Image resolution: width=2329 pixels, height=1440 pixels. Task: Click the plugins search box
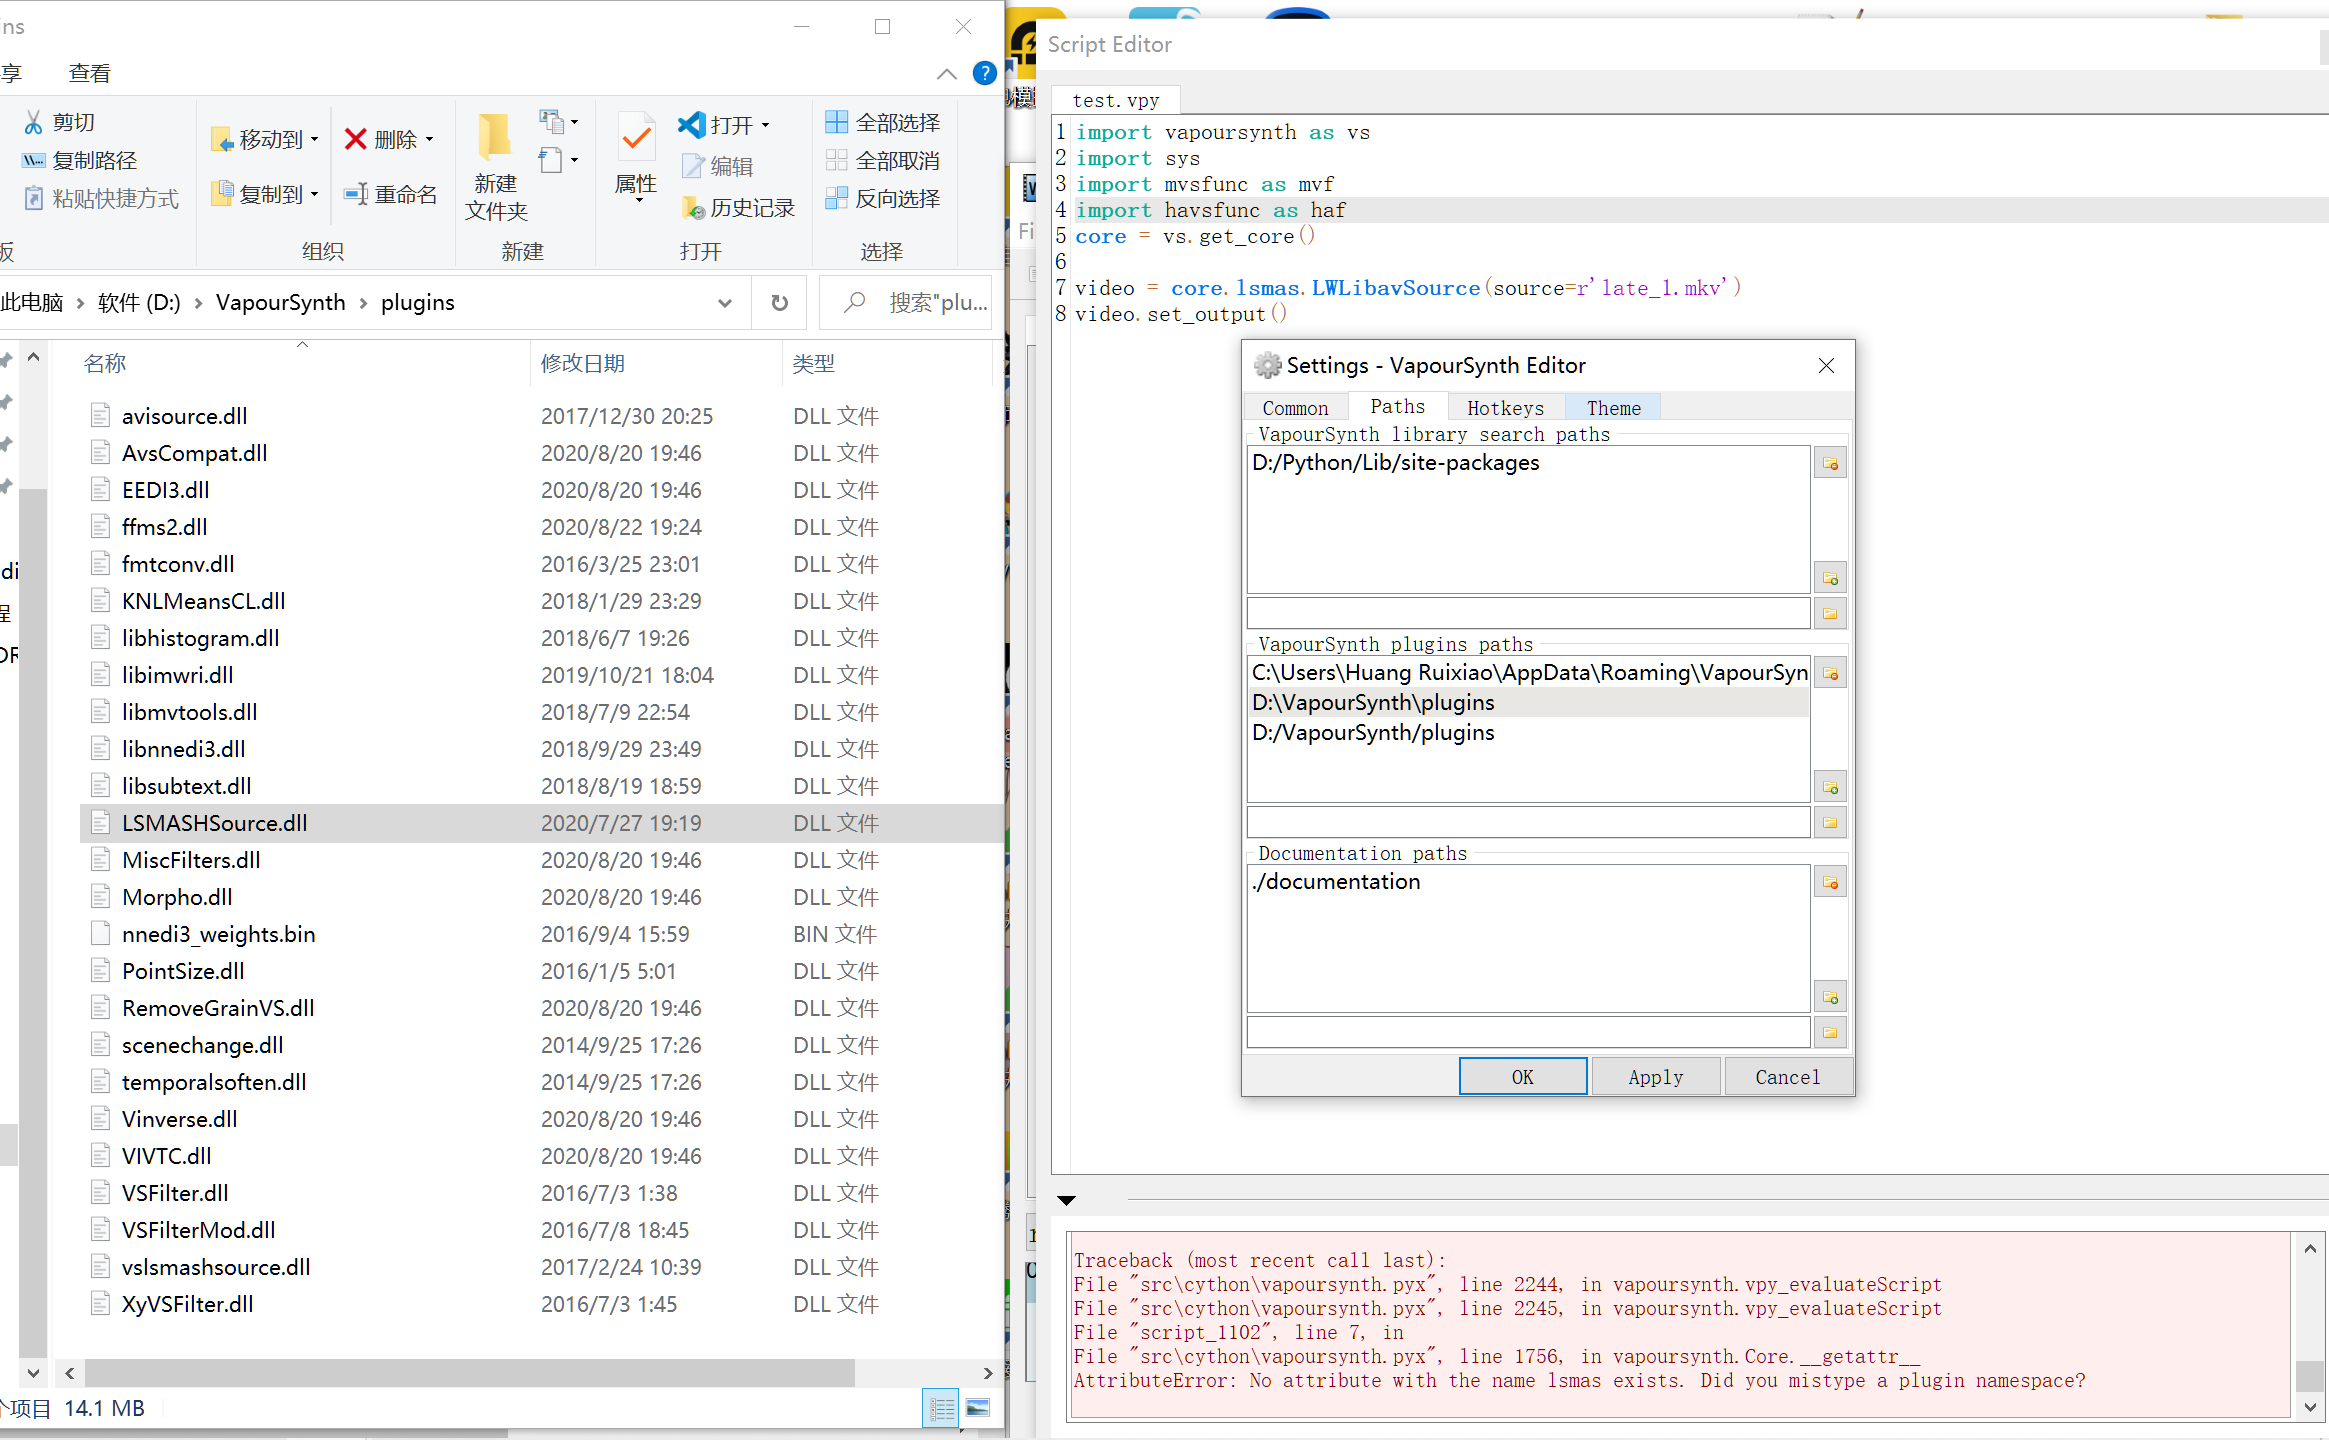[x=906, y=302]
